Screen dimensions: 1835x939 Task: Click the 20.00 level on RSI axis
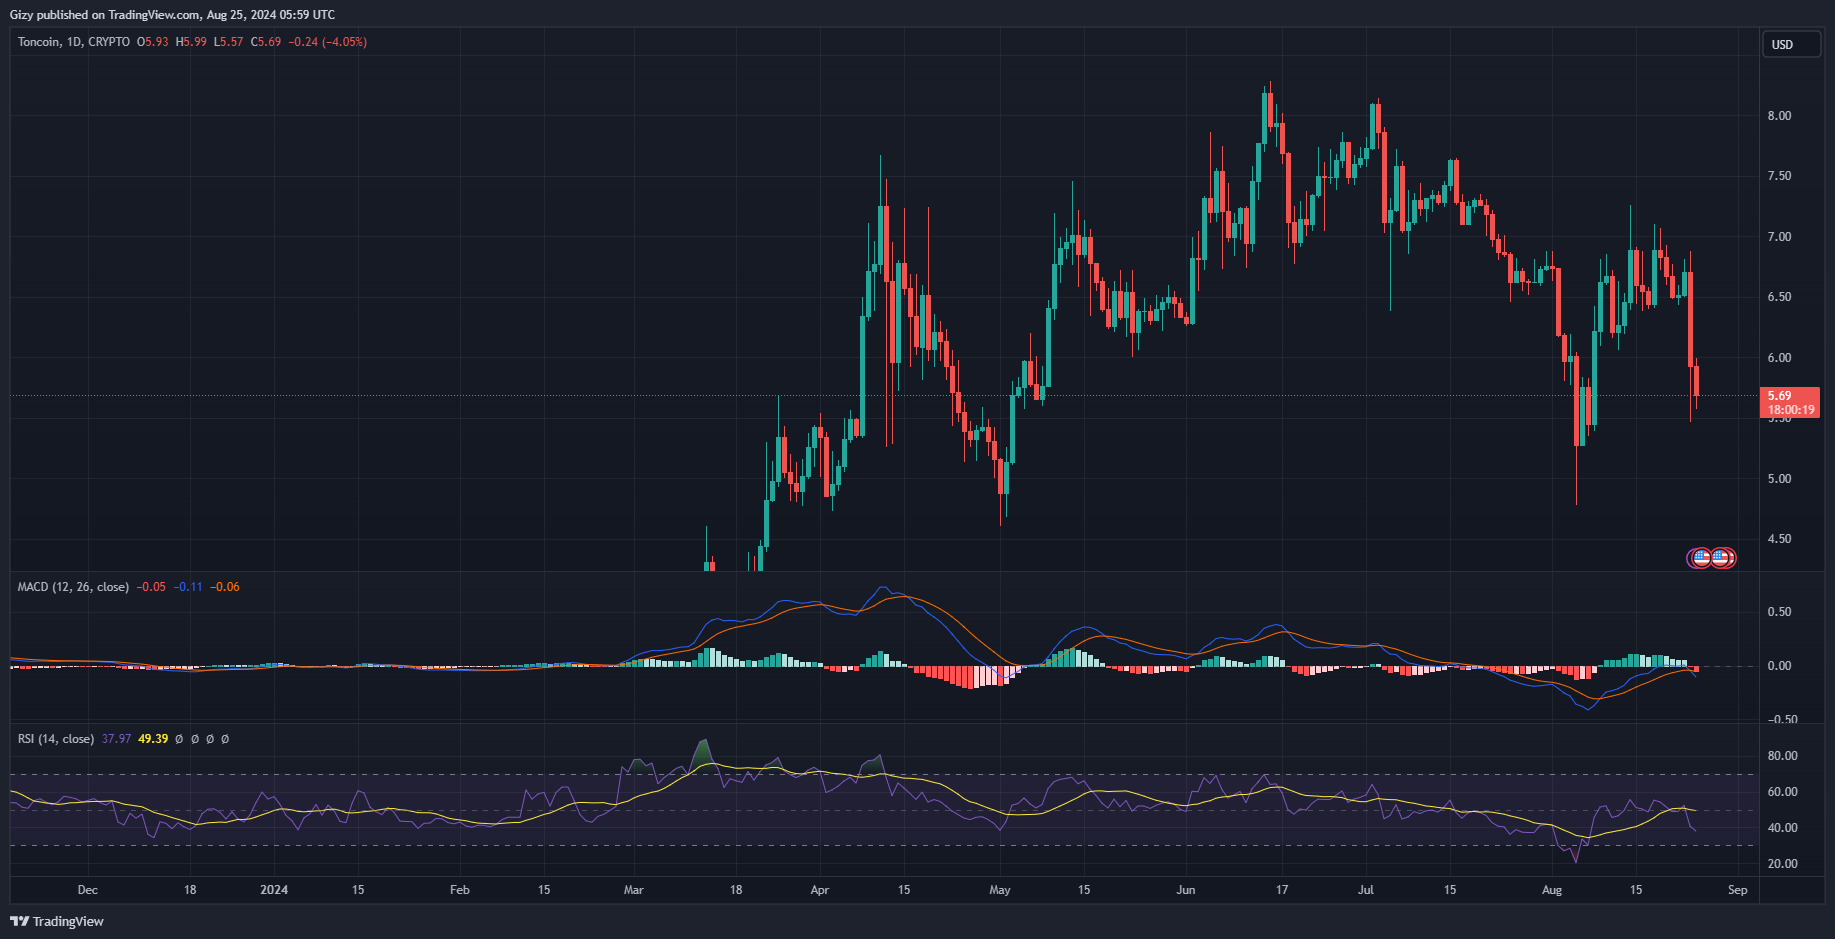pyautogui.click(x=1782, y=864)
